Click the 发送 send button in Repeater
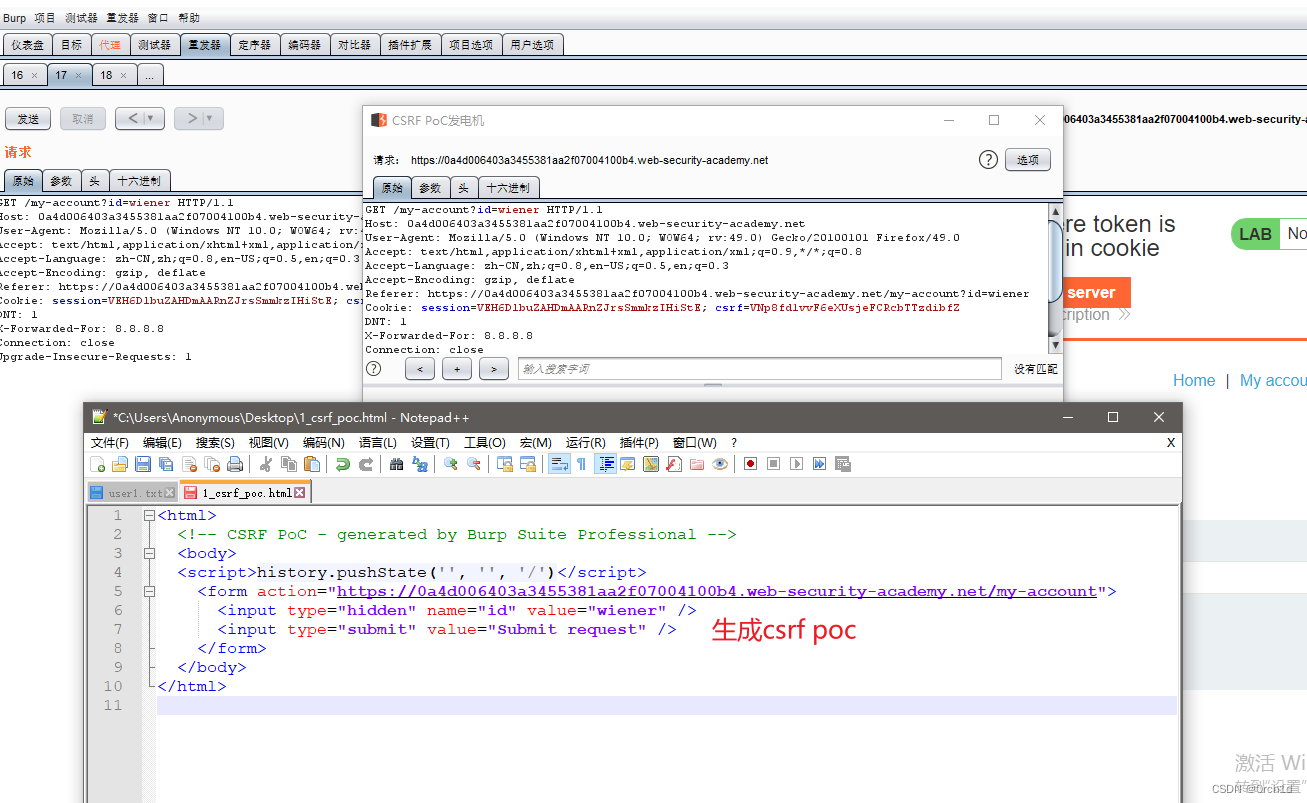The height and width of the screenshot is (803, 1307). (x=28, y=119)
